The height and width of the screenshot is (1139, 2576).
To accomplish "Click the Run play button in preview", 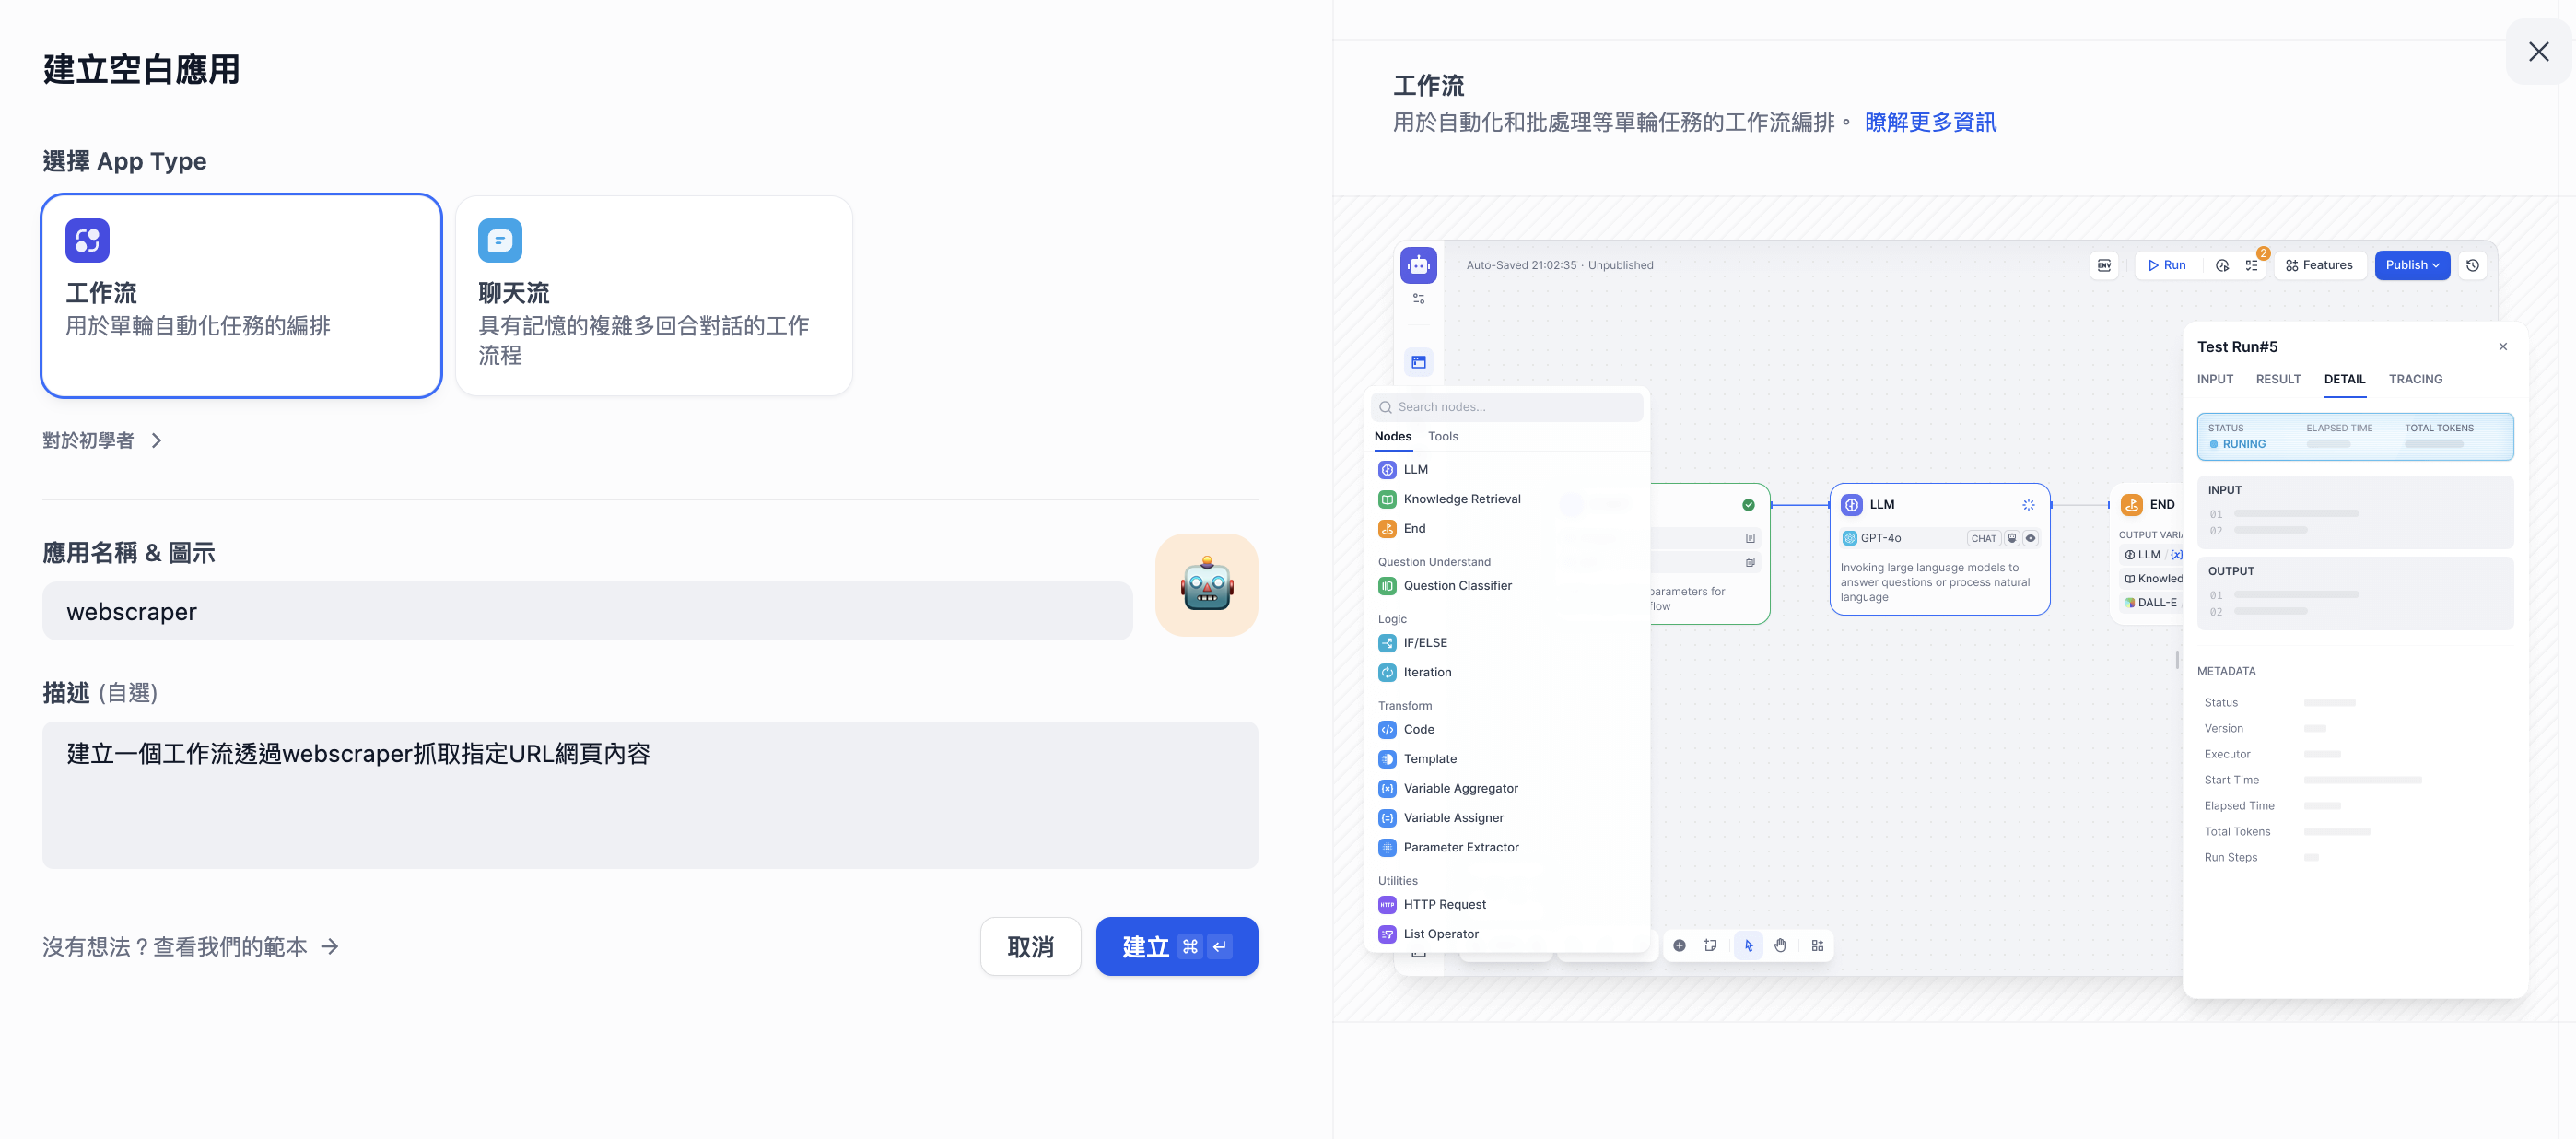I will click(2166, 265).
